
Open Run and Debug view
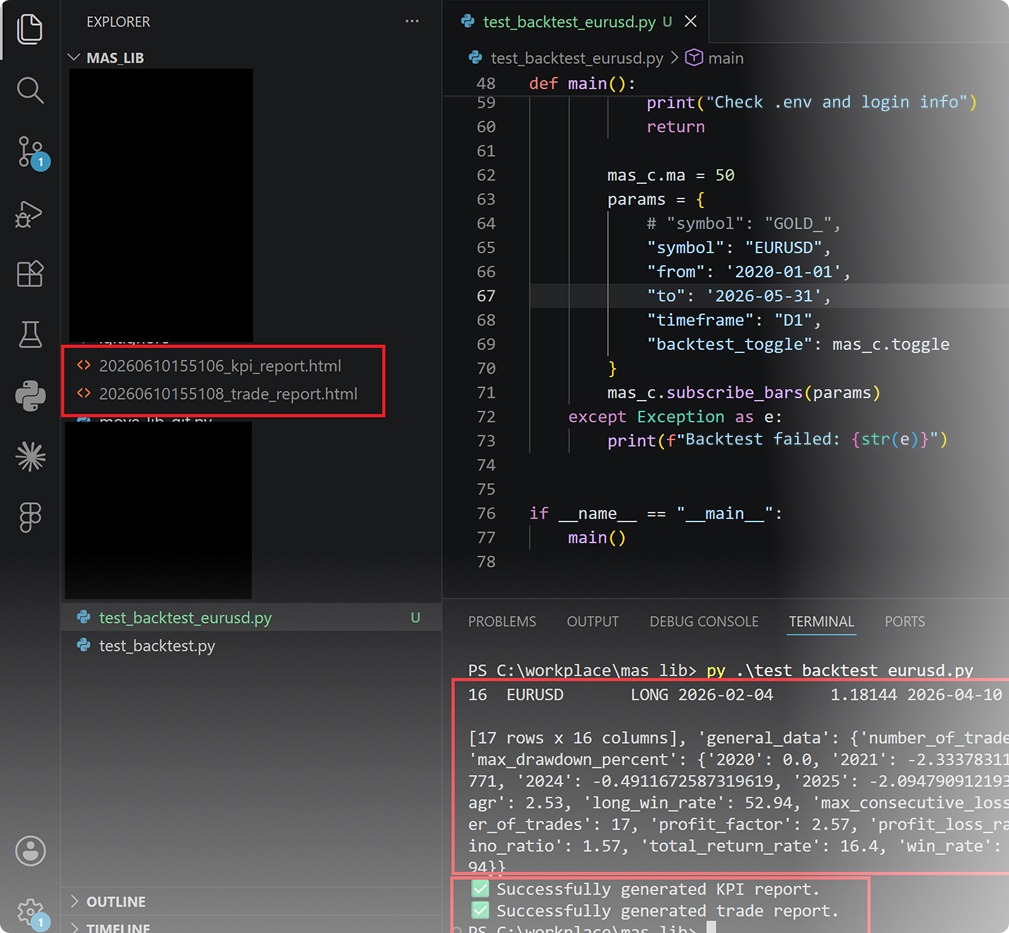[x=29, y=214]
